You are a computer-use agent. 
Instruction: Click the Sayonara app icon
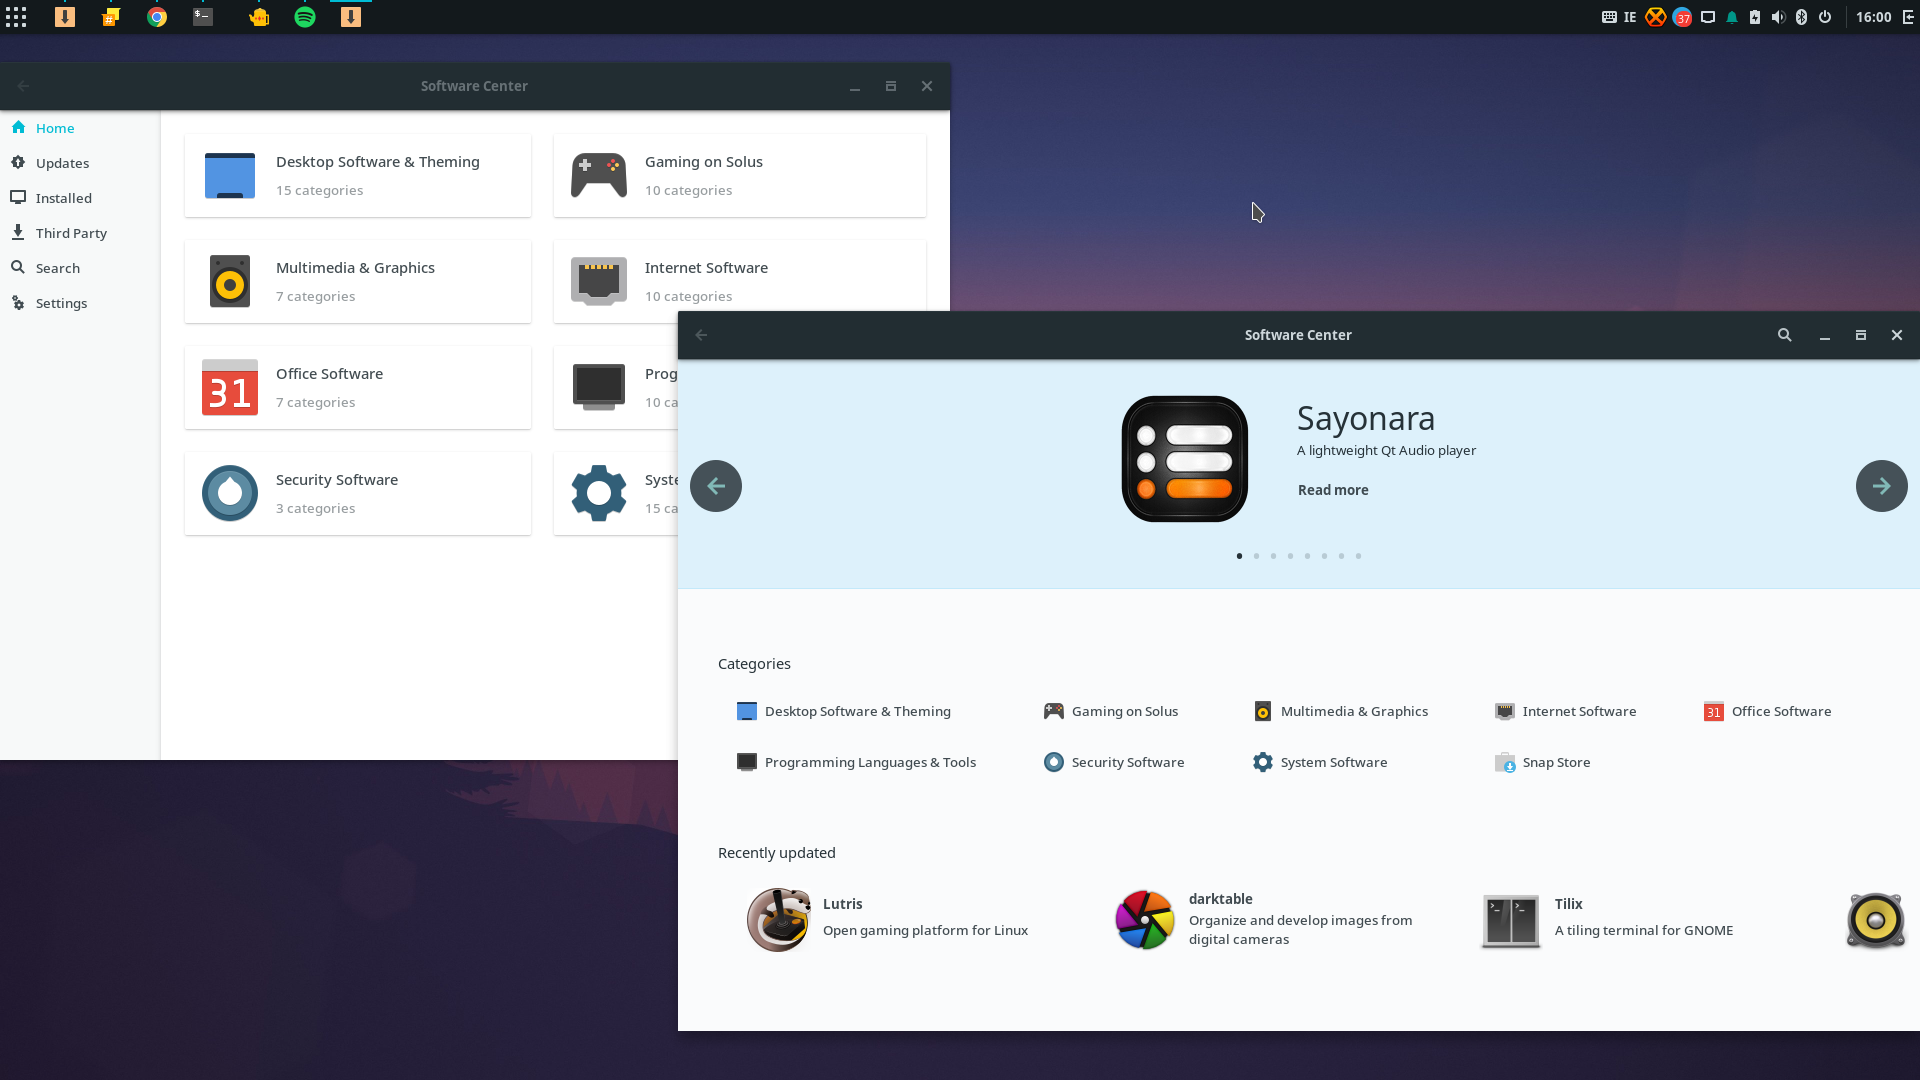click(x=1185, y=459)
